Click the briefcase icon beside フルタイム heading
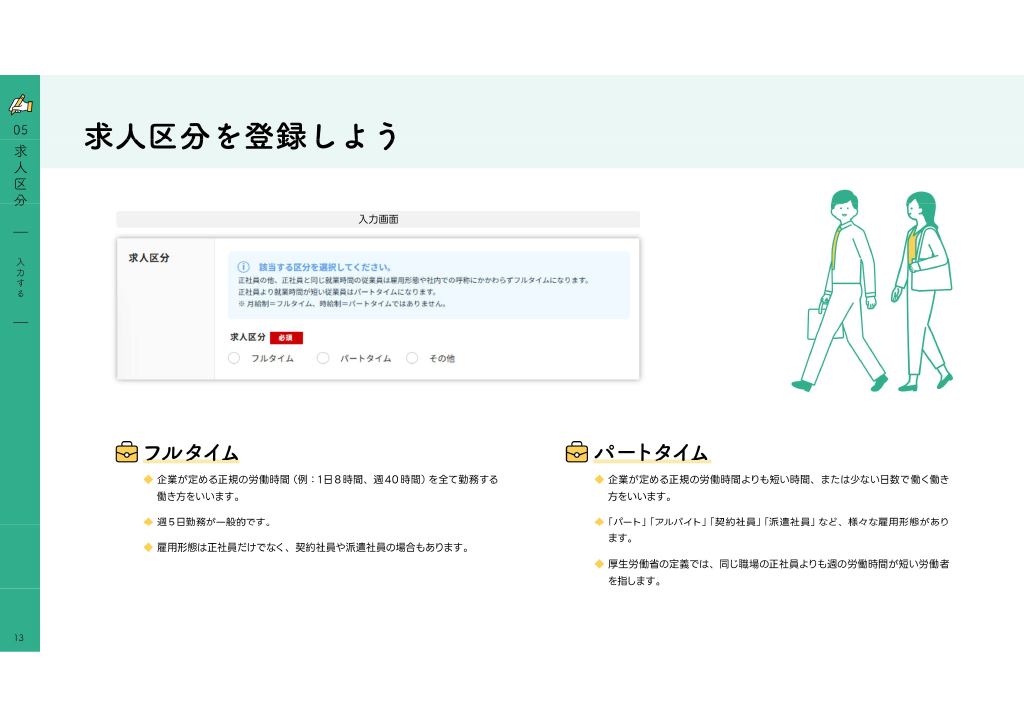1024x726 pixels. (x=127, y=452)
